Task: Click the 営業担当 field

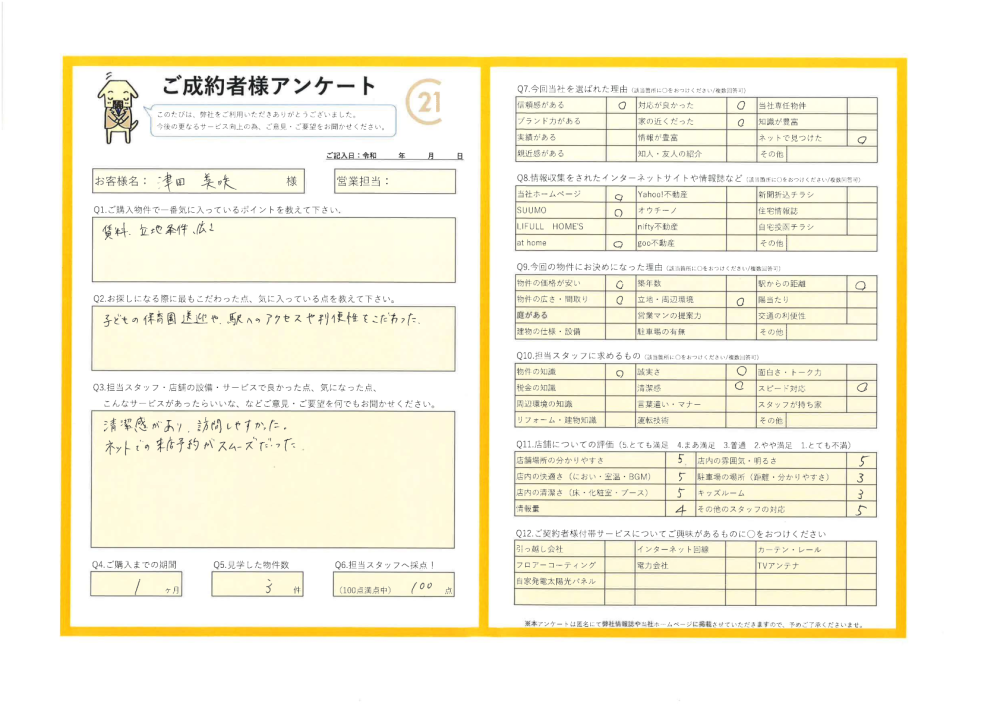Action: click(393, 182)
